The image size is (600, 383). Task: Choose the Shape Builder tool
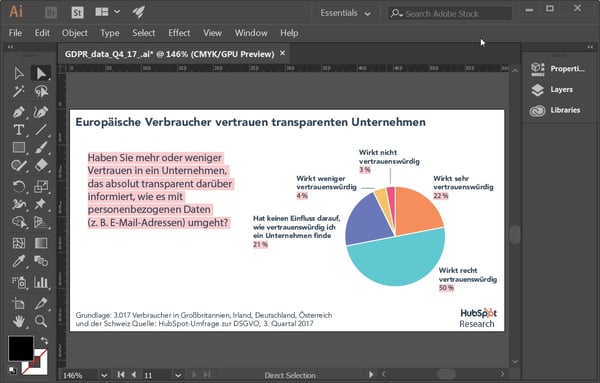18,222
